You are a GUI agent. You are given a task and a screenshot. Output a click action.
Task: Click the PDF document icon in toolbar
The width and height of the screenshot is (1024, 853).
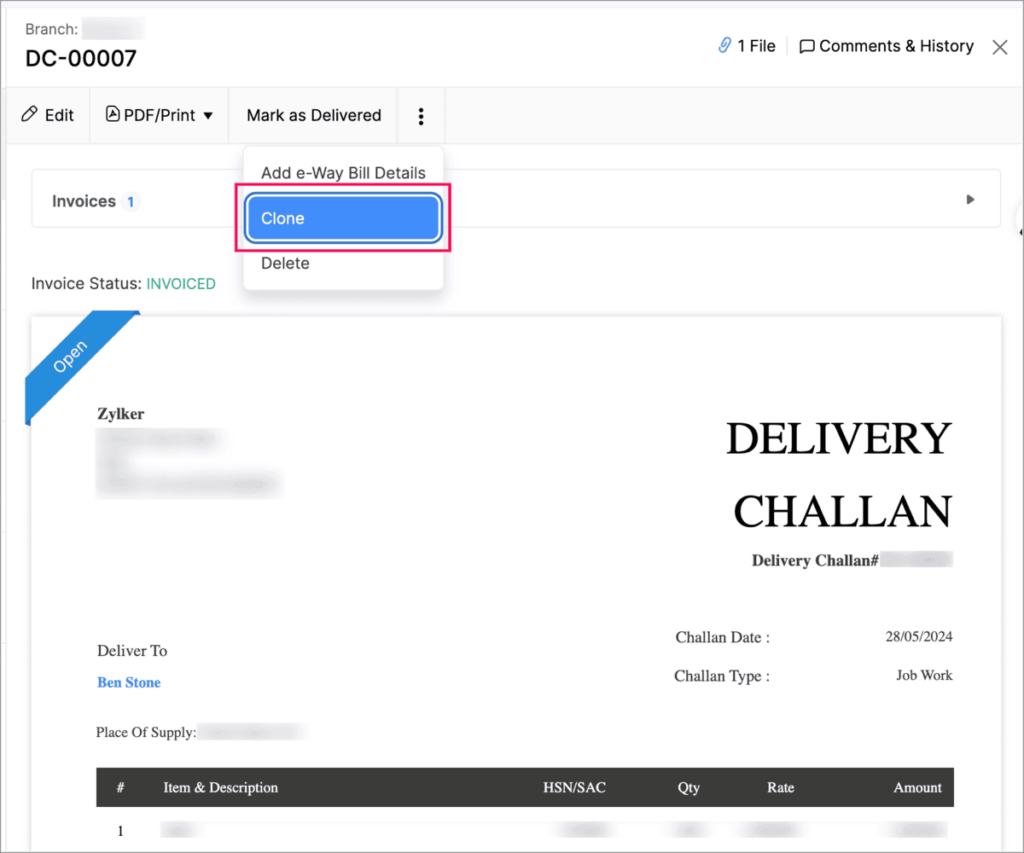tap(113, 115)
